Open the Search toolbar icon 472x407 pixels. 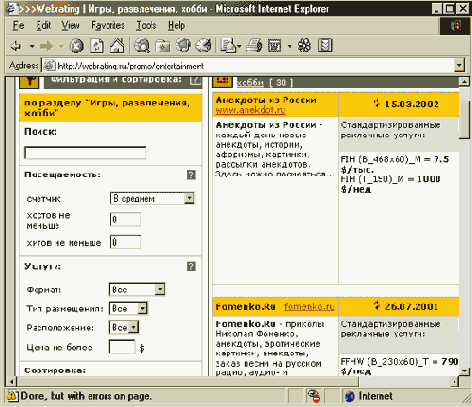pos(142,46)
